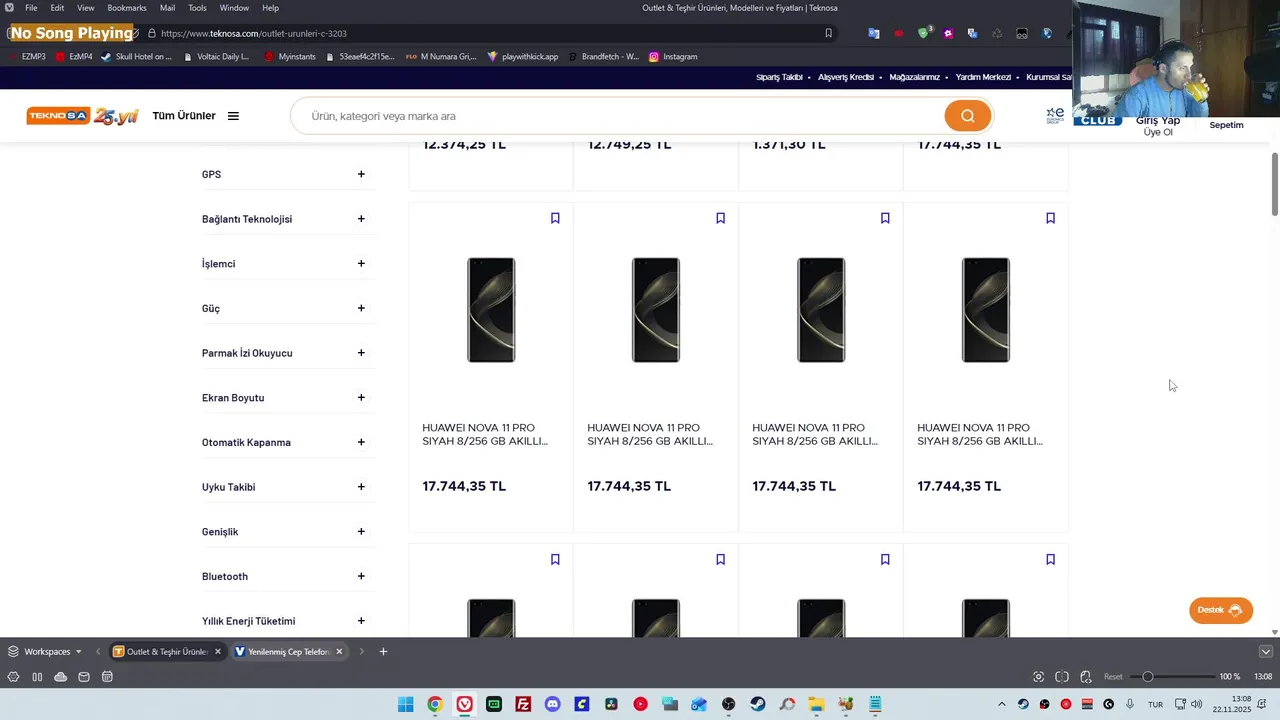This screenshot has width=1280, height=720.
Task: Open the Tüm Ürünler hamburger menu
Action: click(233, 116)
